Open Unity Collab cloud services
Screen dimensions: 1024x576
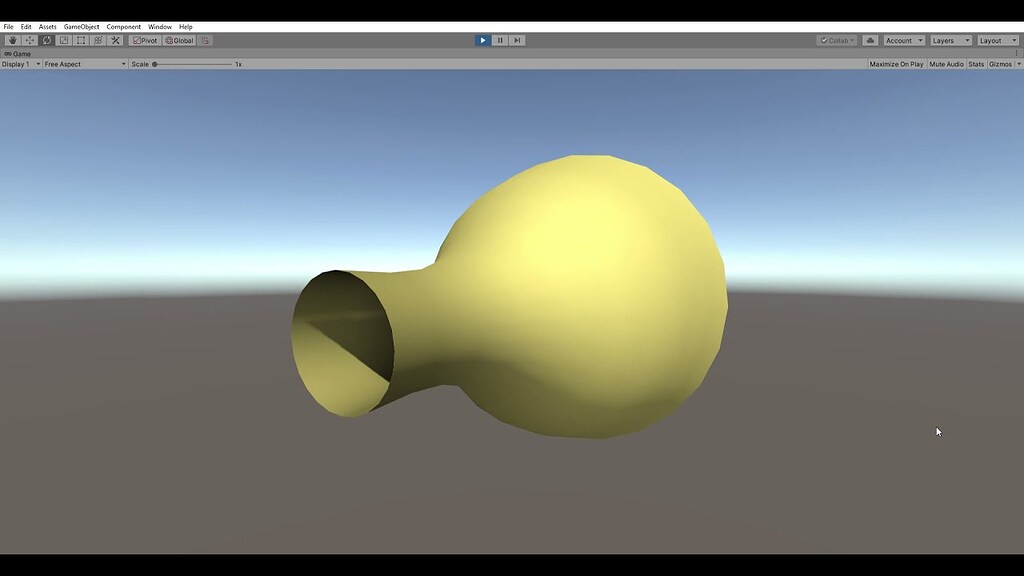coord(871,40)
